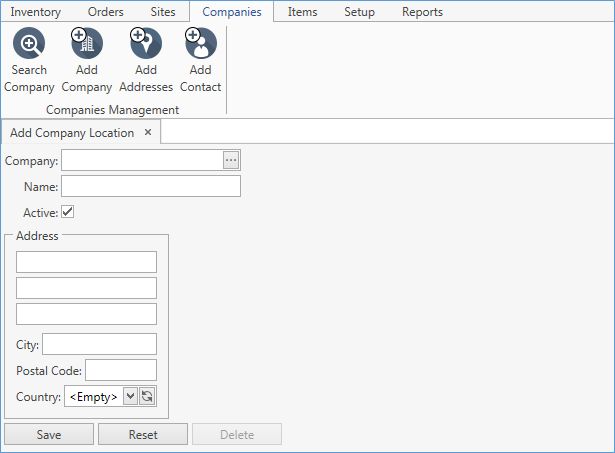
Task: Close the Add Company Location tab
Action: click(148, 132)
